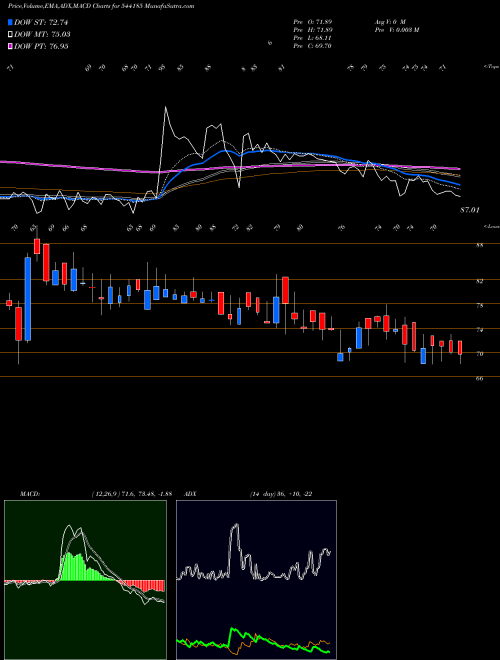
Task: Click the white price spike peak on EMA chart
Action: 165,107
